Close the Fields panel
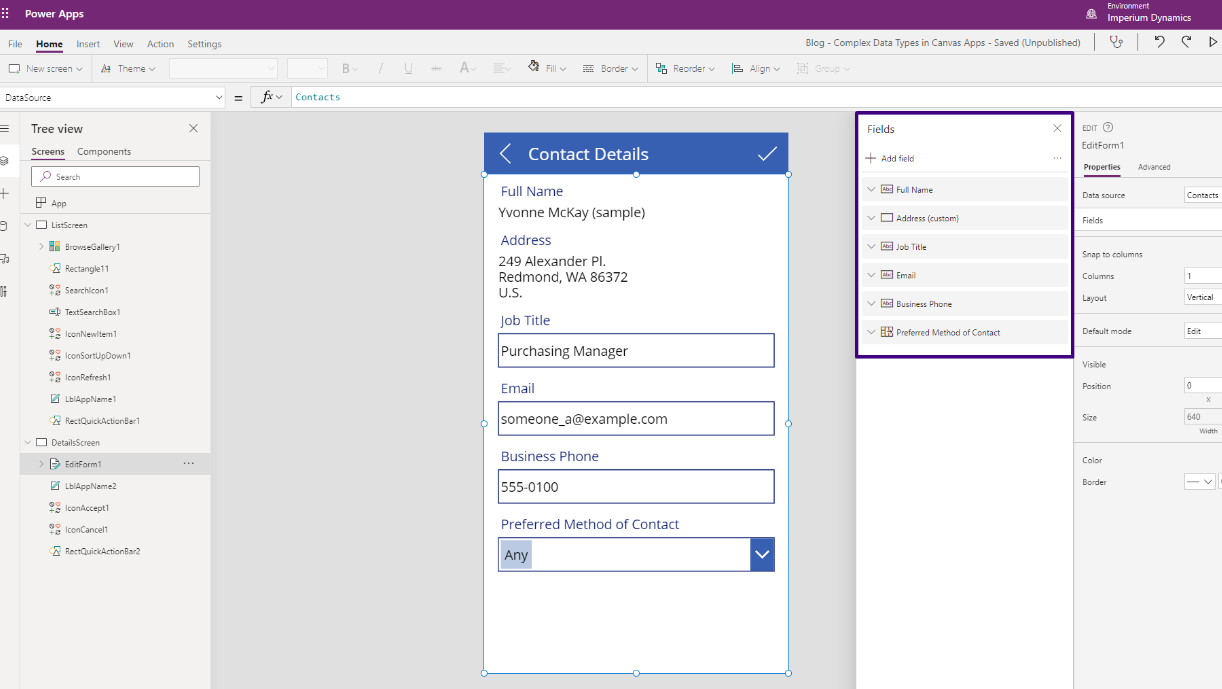The image size is (1222, 689). coord(1057,129)
